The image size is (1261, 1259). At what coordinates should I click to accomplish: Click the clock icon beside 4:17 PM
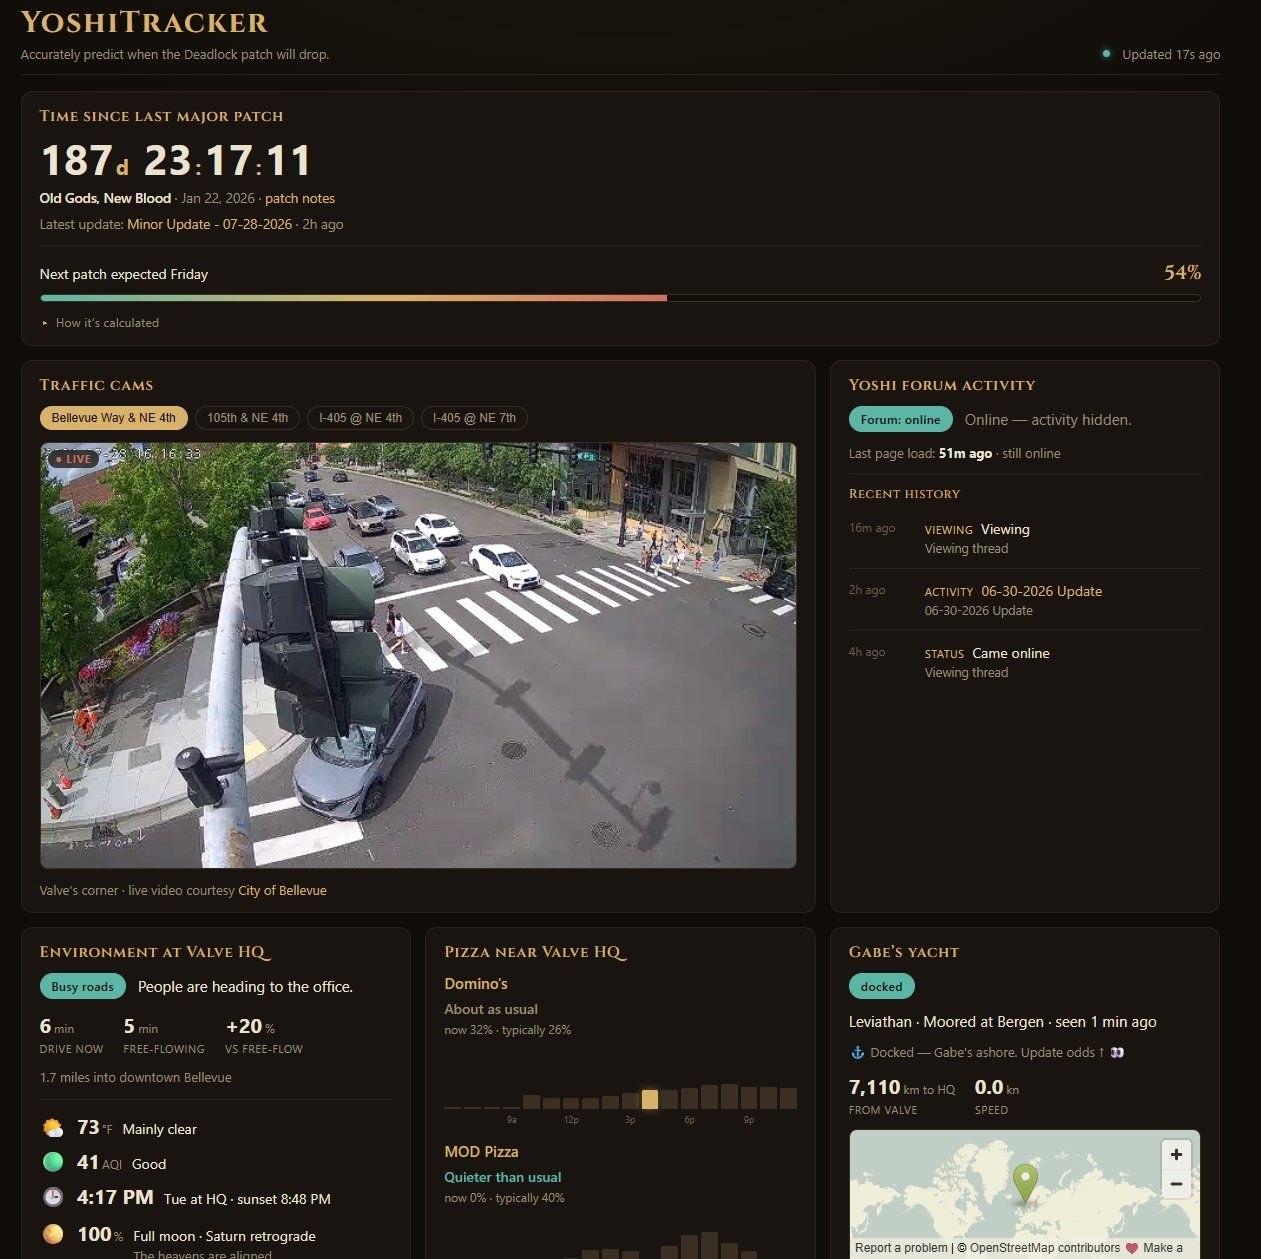(53, 1197)
